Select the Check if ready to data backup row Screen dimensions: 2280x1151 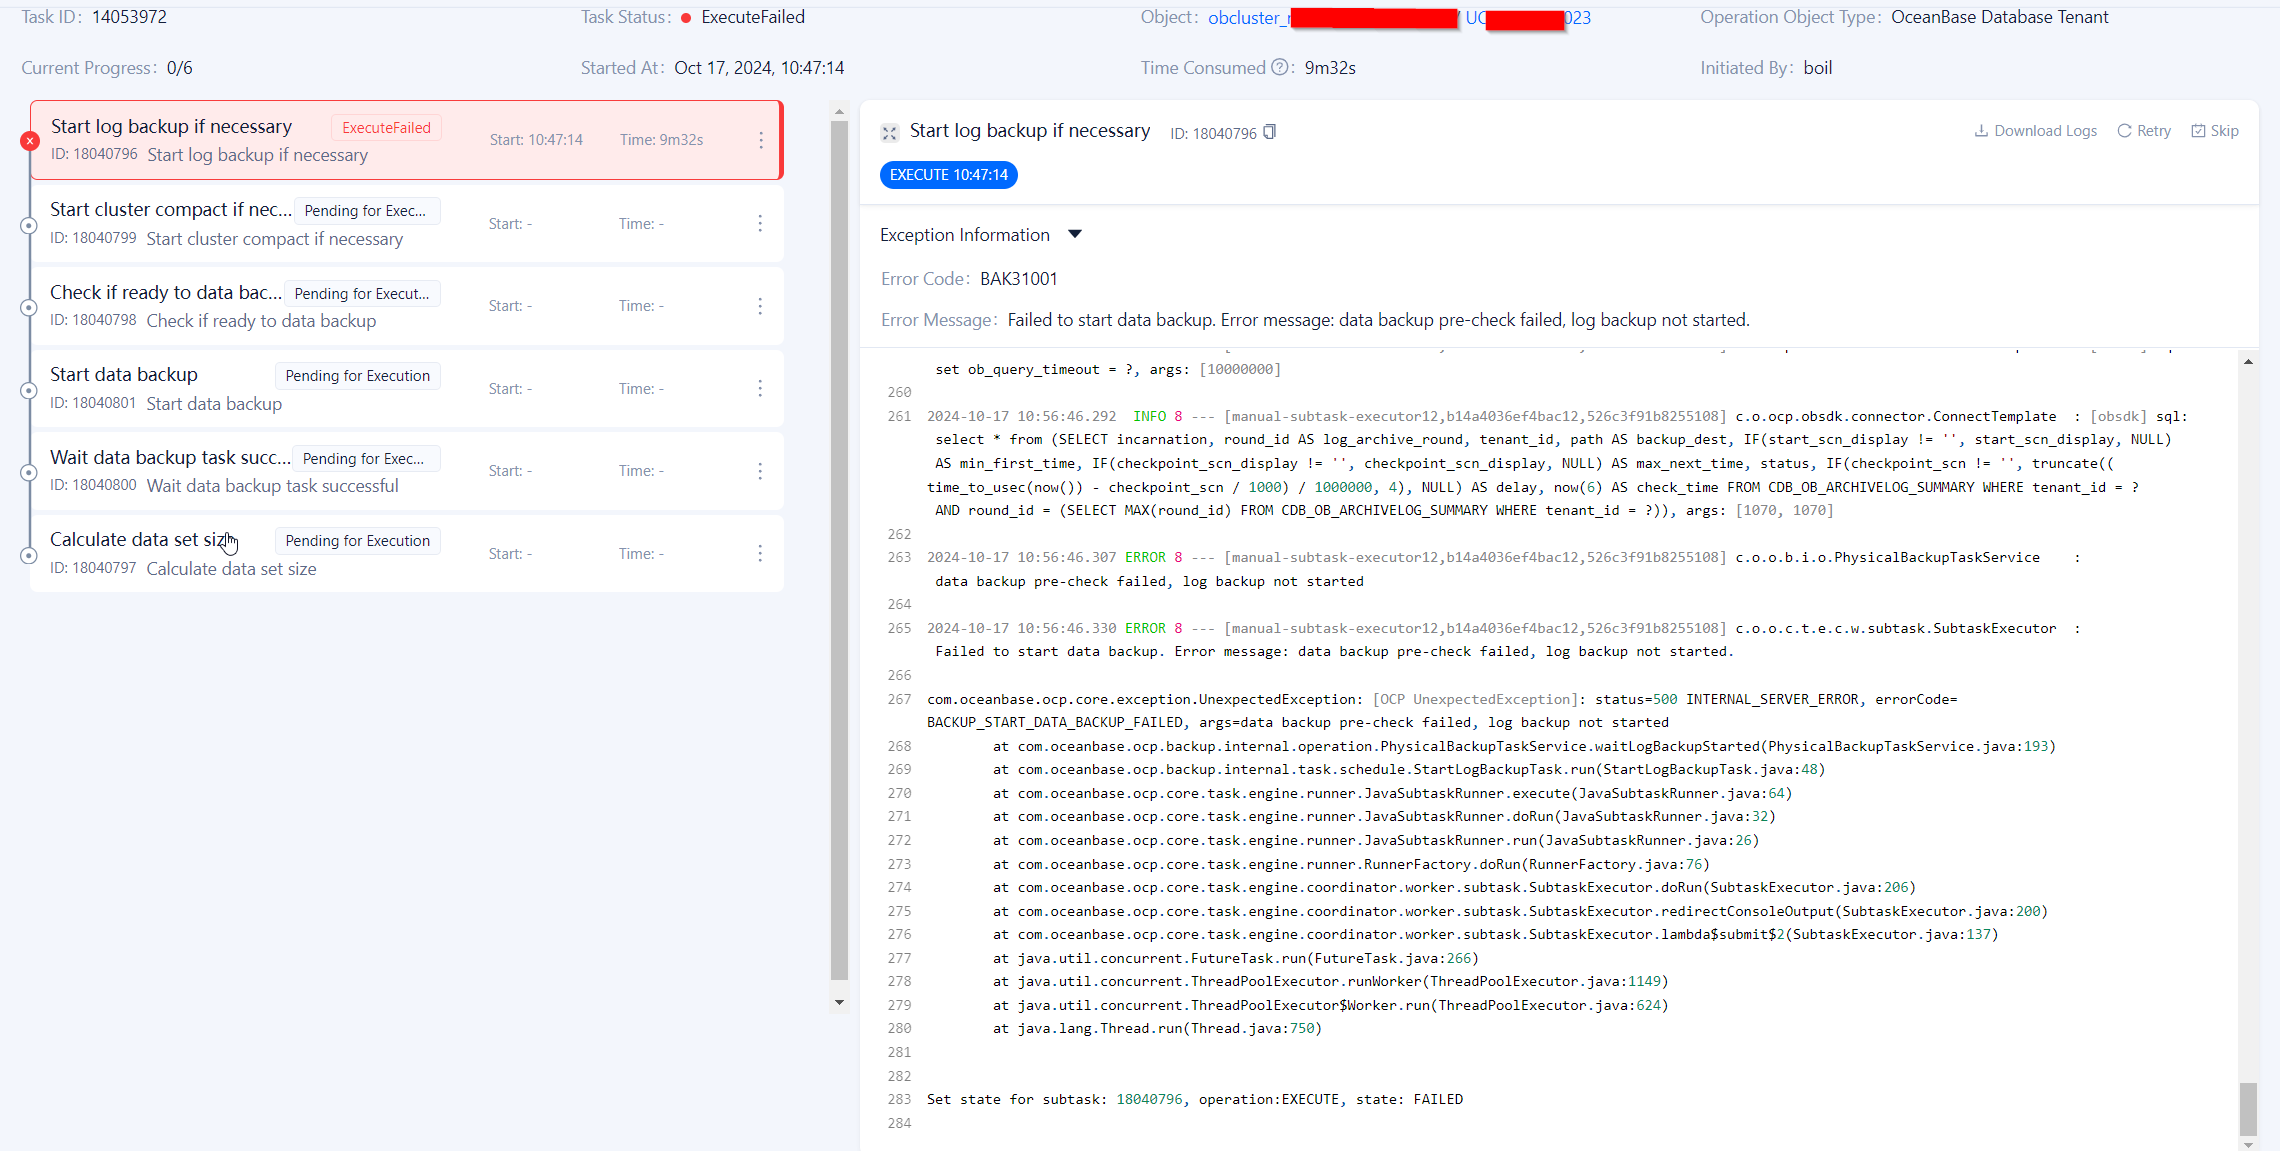tap(406, 306)
